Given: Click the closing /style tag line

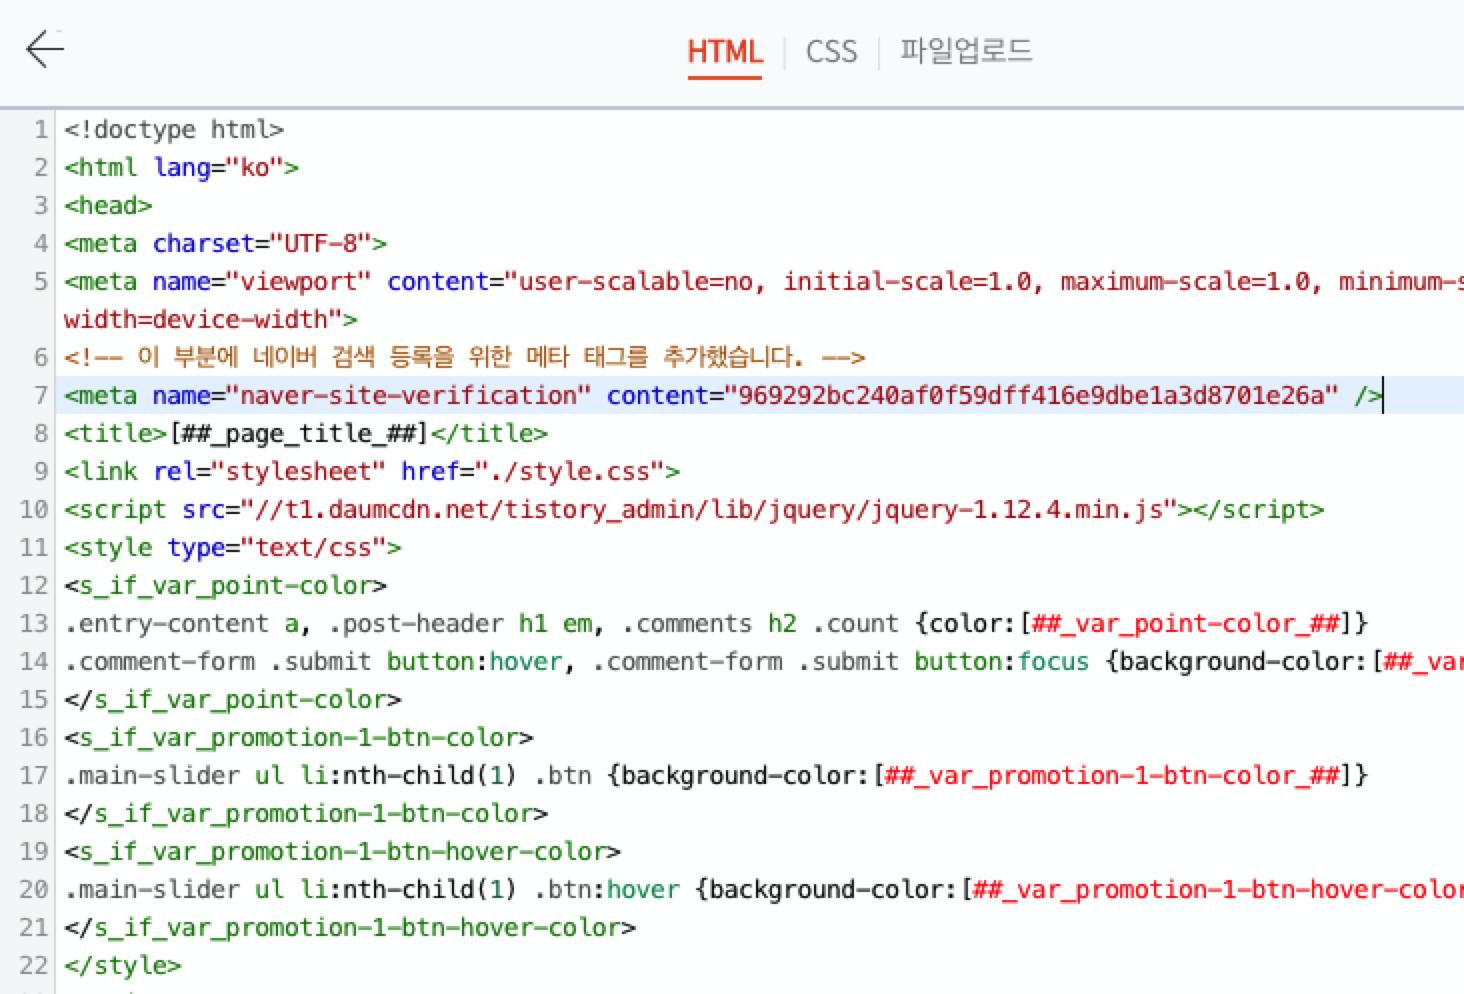Looking at the screenshot, I should (123, 965).
